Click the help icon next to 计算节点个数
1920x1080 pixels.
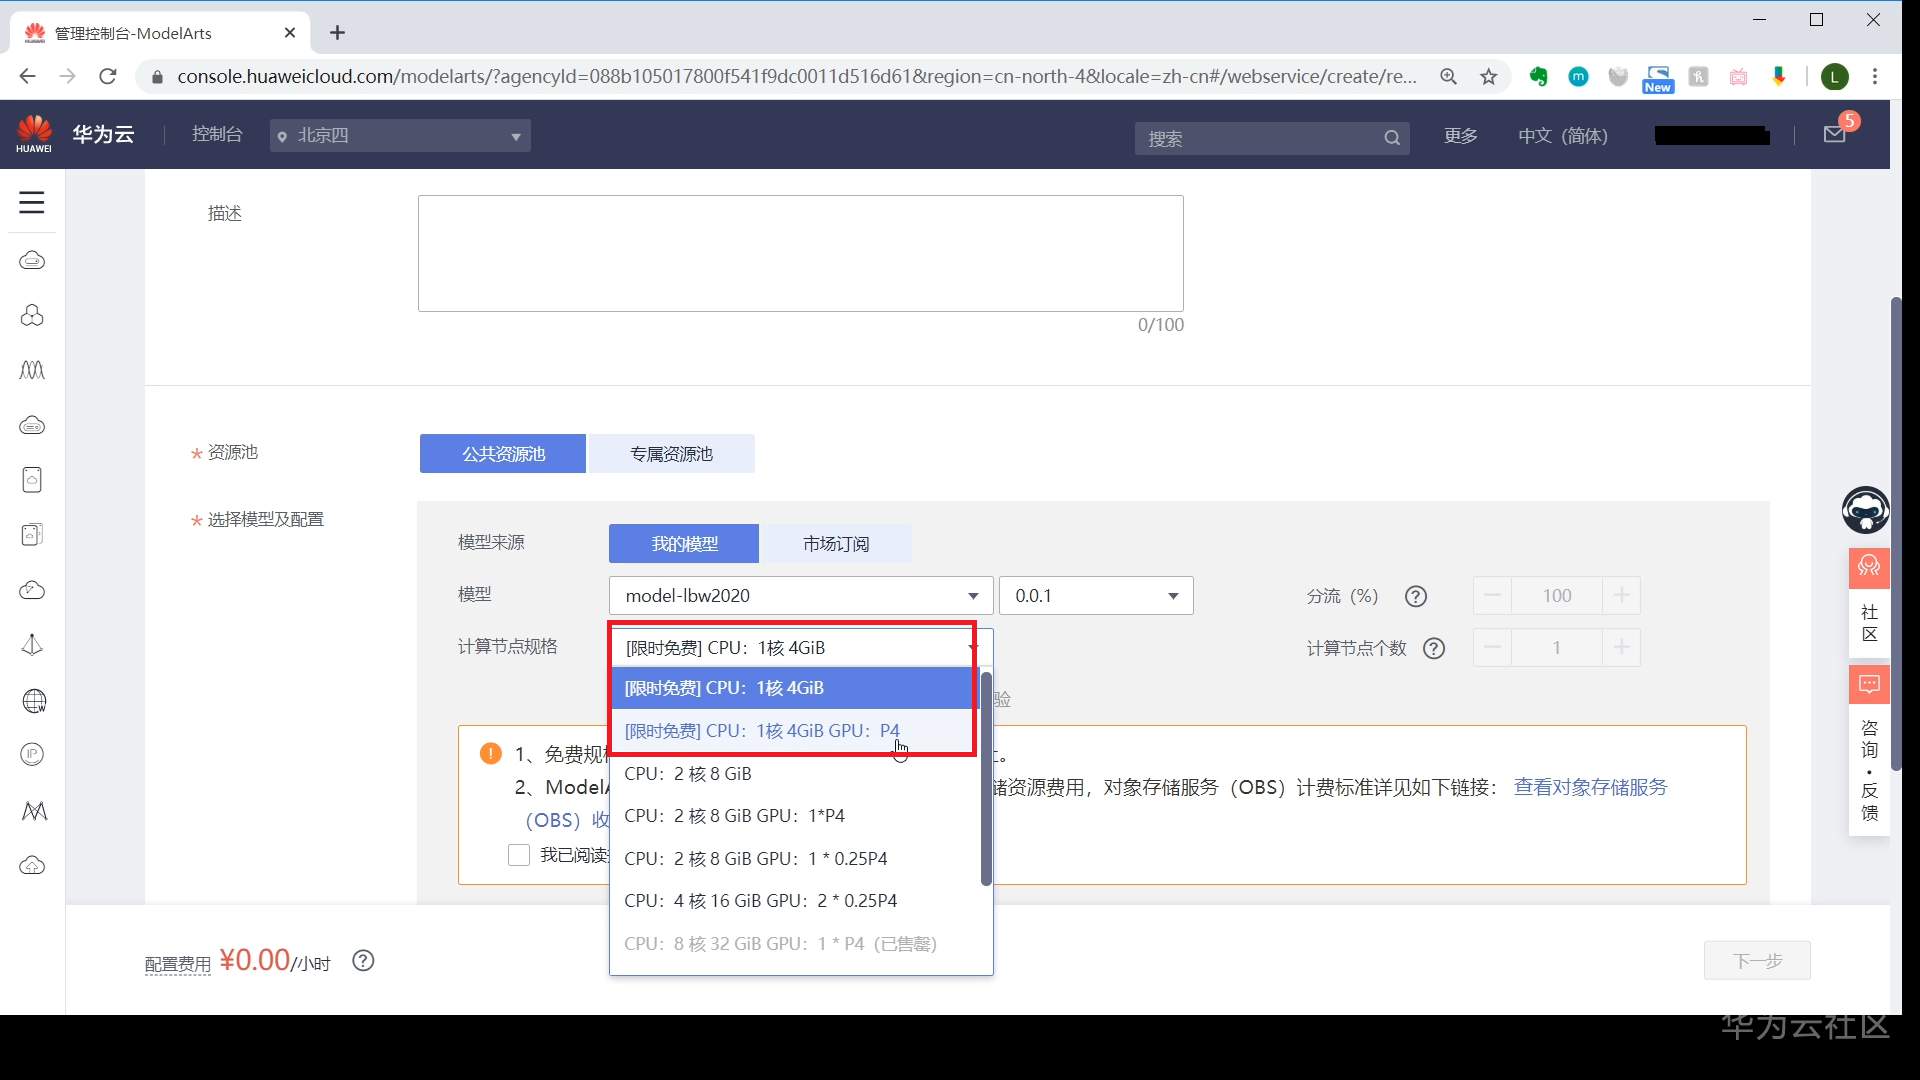point(1434,648)
